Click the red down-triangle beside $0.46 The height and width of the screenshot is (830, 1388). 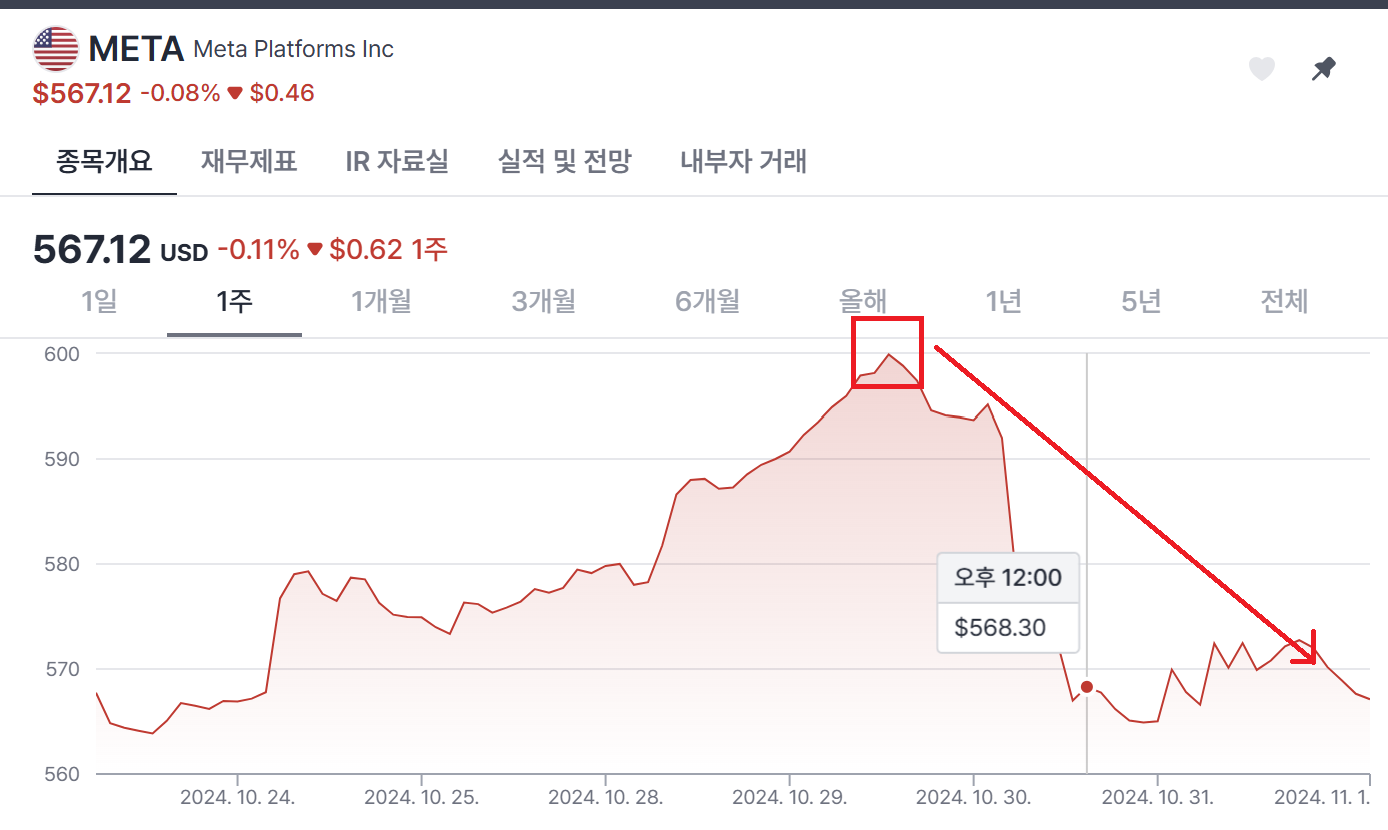tap(236, 92)
